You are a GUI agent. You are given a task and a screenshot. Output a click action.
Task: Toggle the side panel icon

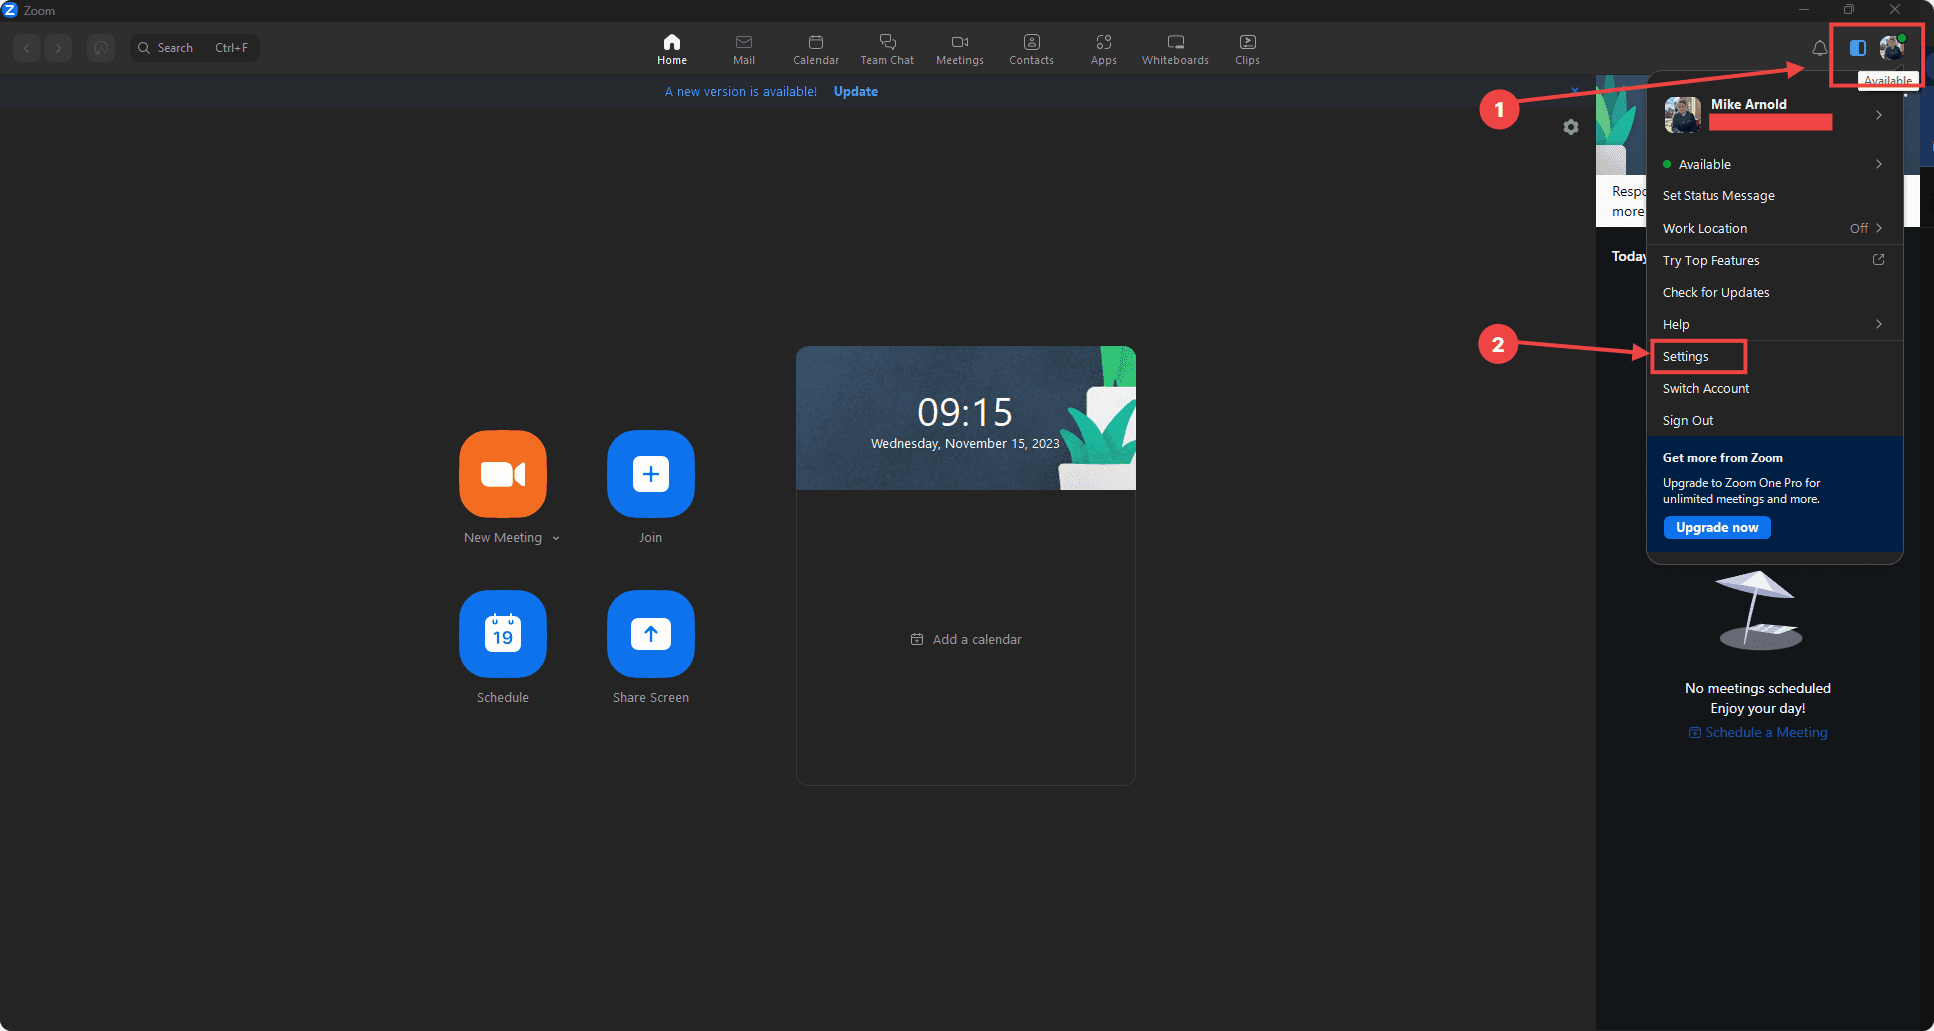coord(1858,47)
